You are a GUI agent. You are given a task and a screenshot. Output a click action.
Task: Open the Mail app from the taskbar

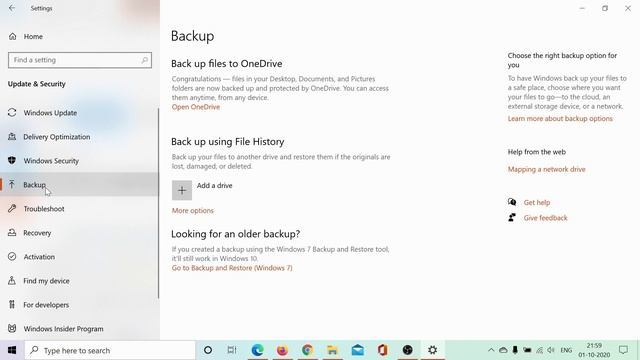[x=358, y=350]
